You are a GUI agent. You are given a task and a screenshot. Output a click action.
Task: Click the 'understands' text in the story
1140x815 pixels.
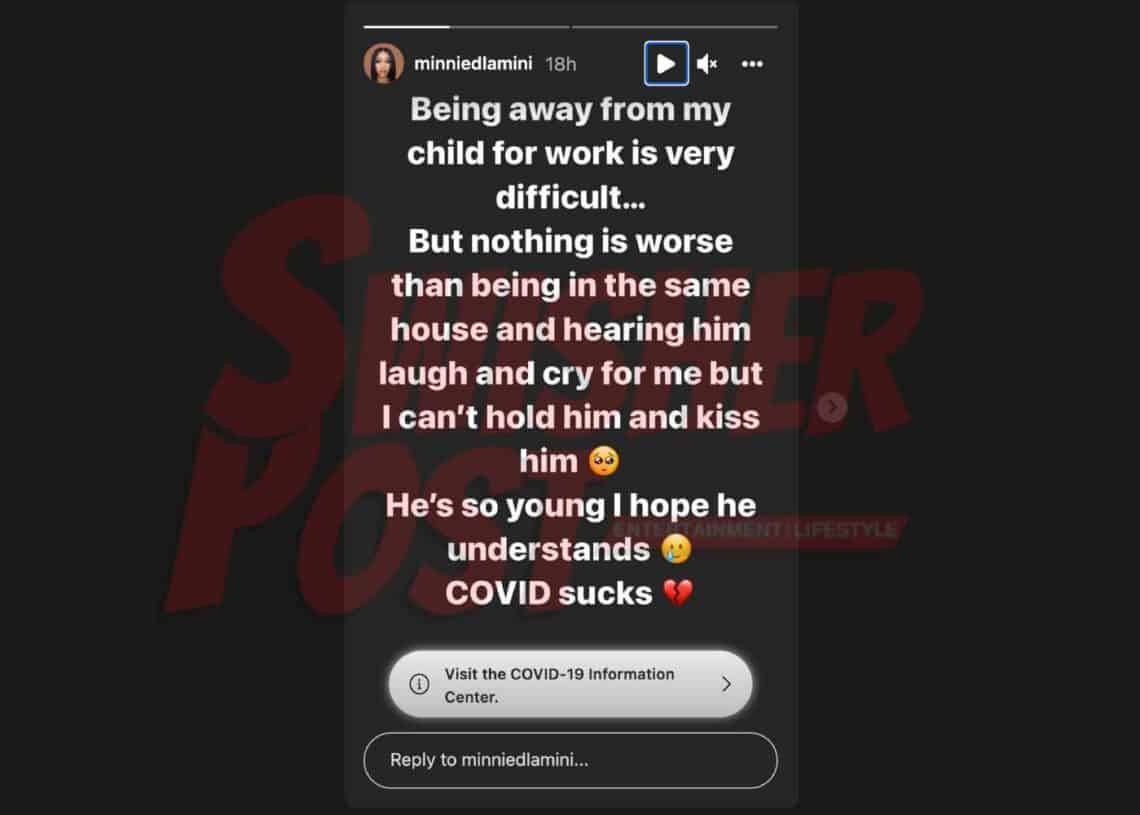549,550
